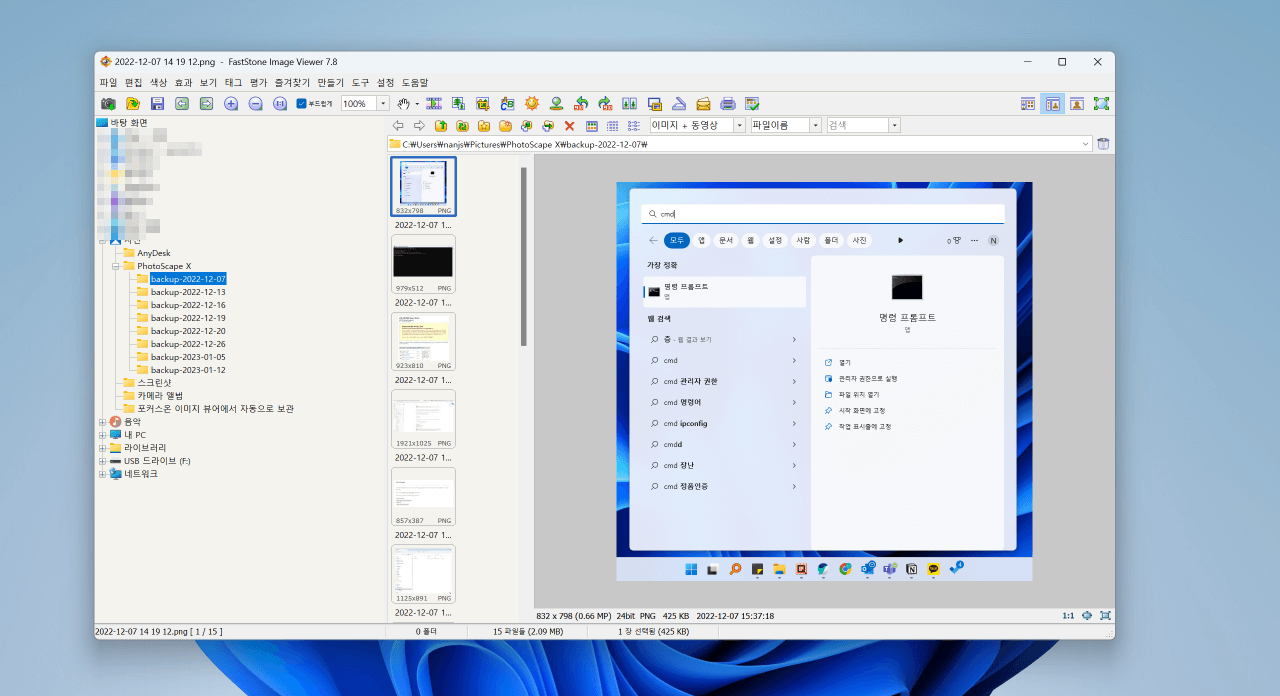1280x696 pixels.
Task: Select the AnyDesk folder
Action: tap(154, 253)
